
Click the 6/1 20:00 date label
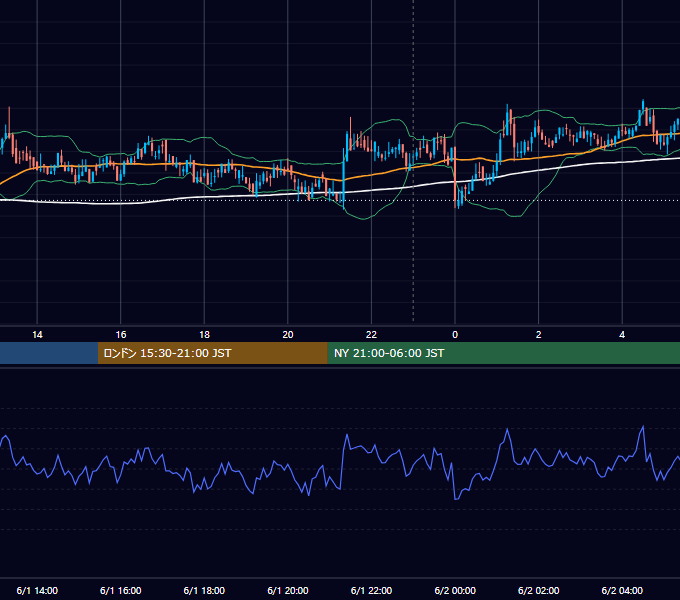pos(288,590)
